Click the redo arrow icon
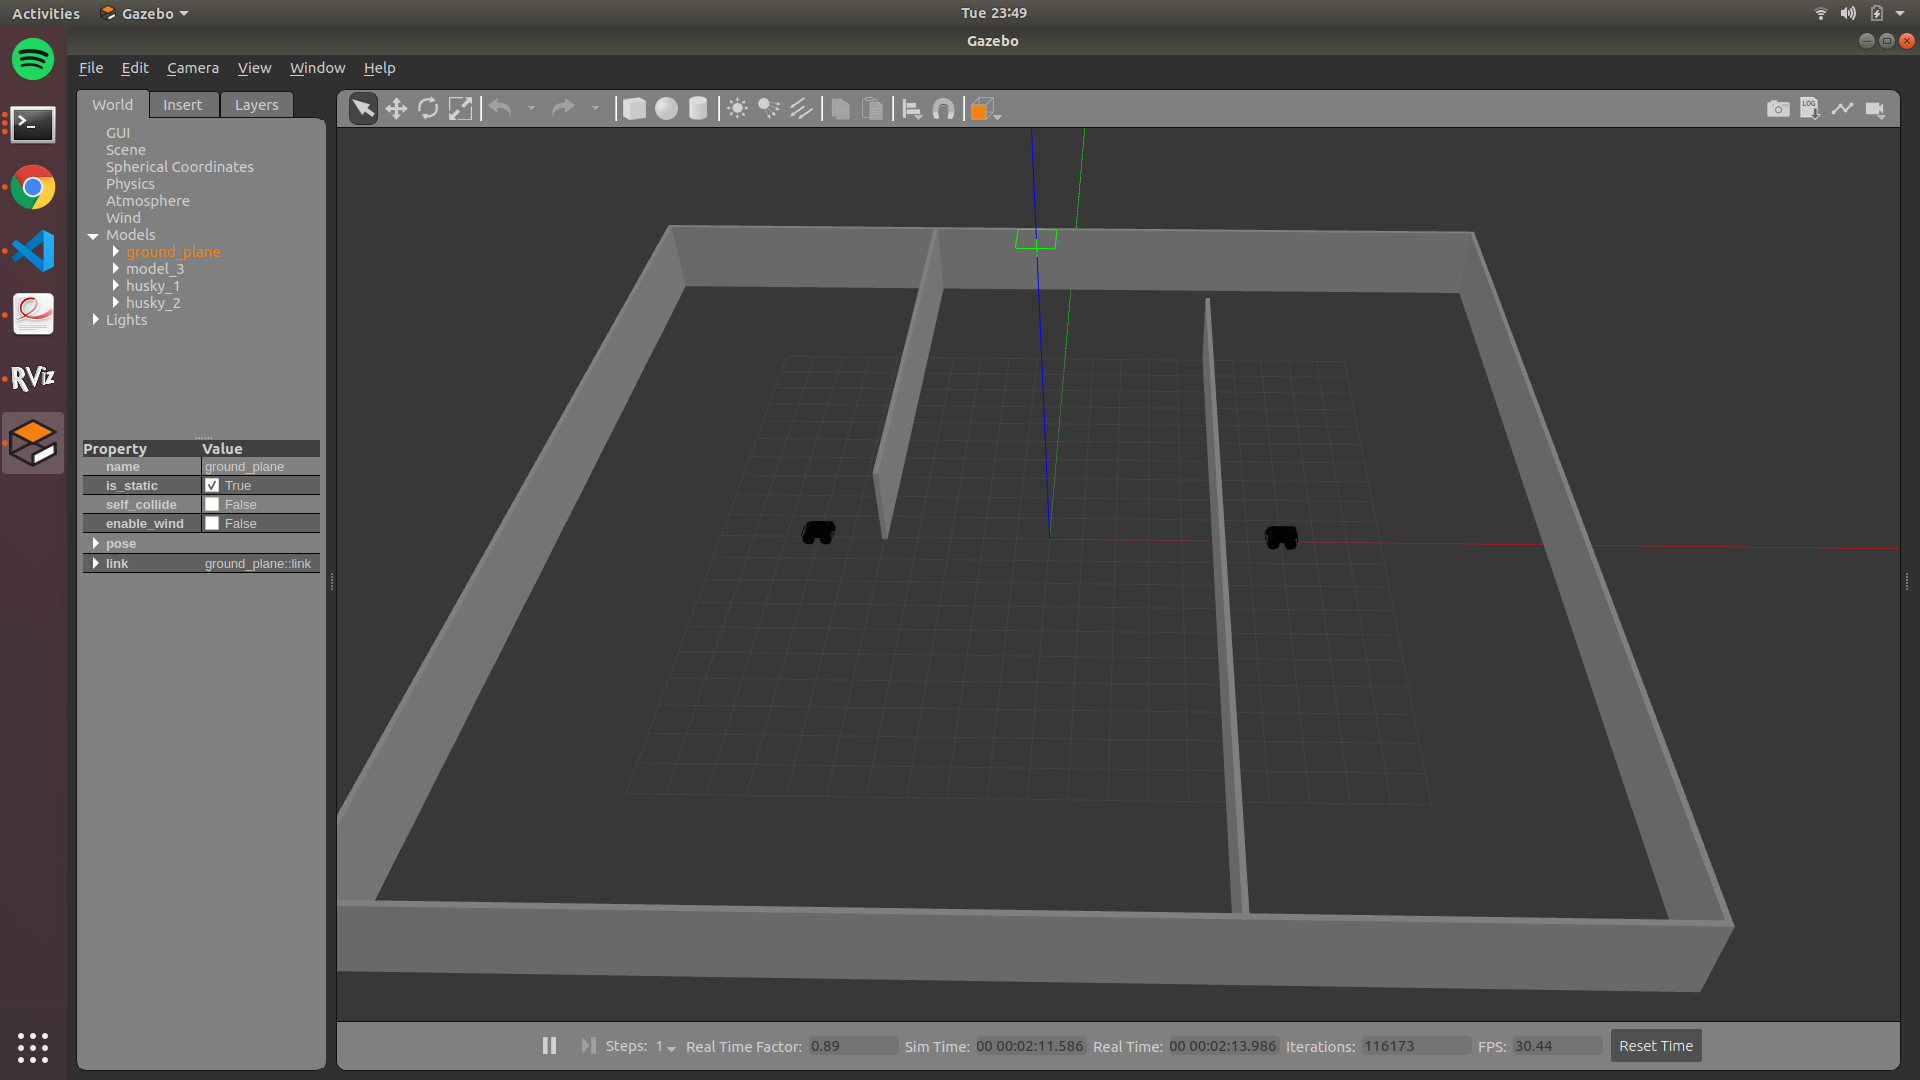The width and height of the screenshot is (1920, 1080). point(564,108)
